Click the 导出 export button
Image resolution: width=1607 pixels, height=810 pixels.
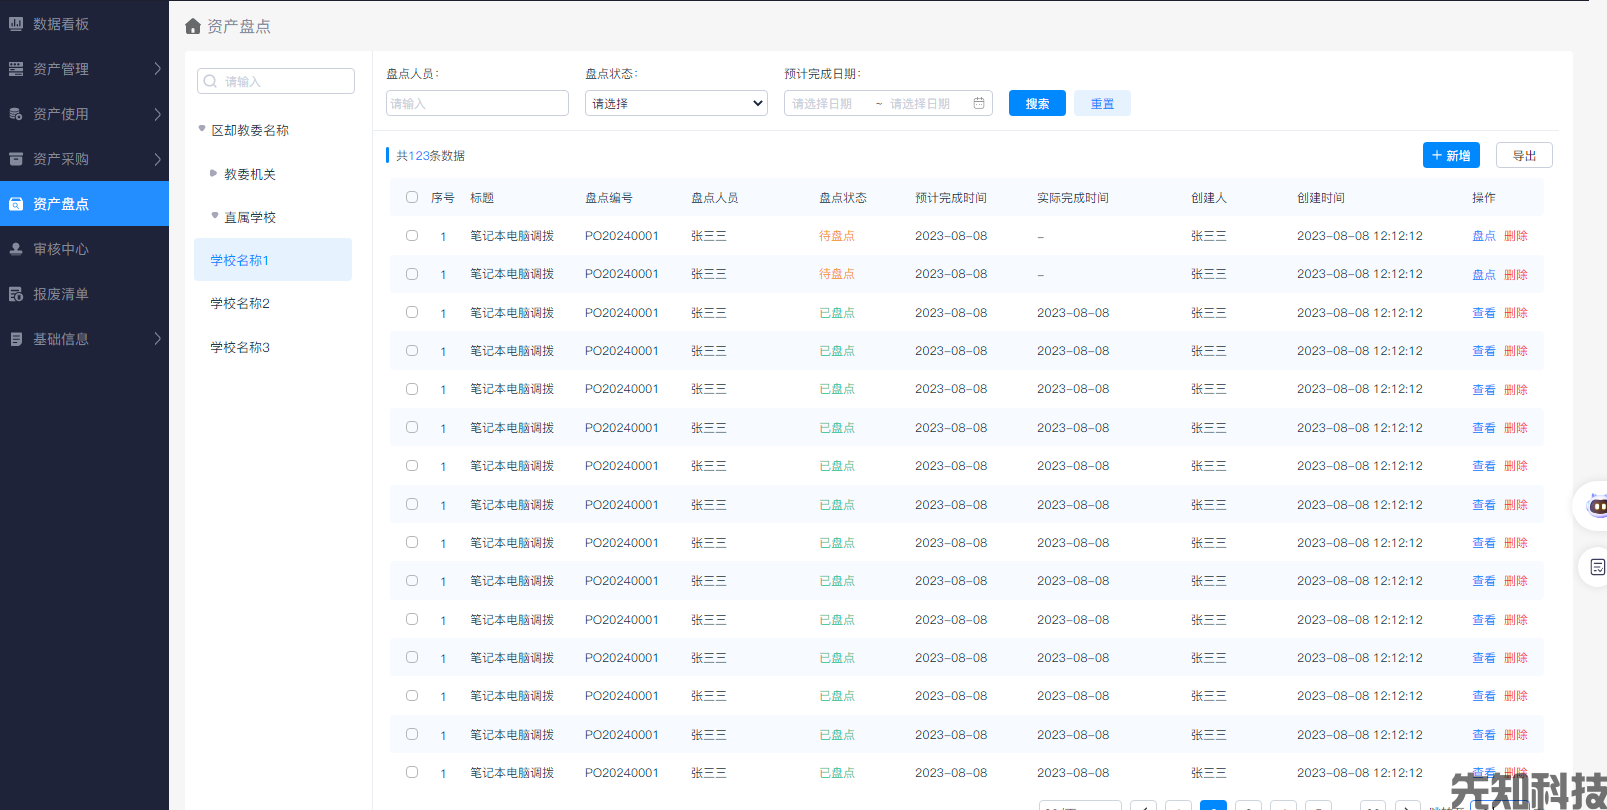point(1524,155)
